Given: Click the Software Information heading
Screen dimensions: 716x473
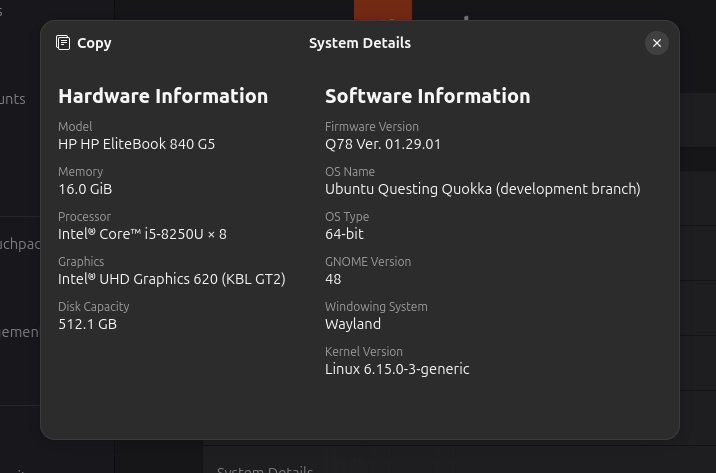Looking at the screenshot, I should (427, 96).
